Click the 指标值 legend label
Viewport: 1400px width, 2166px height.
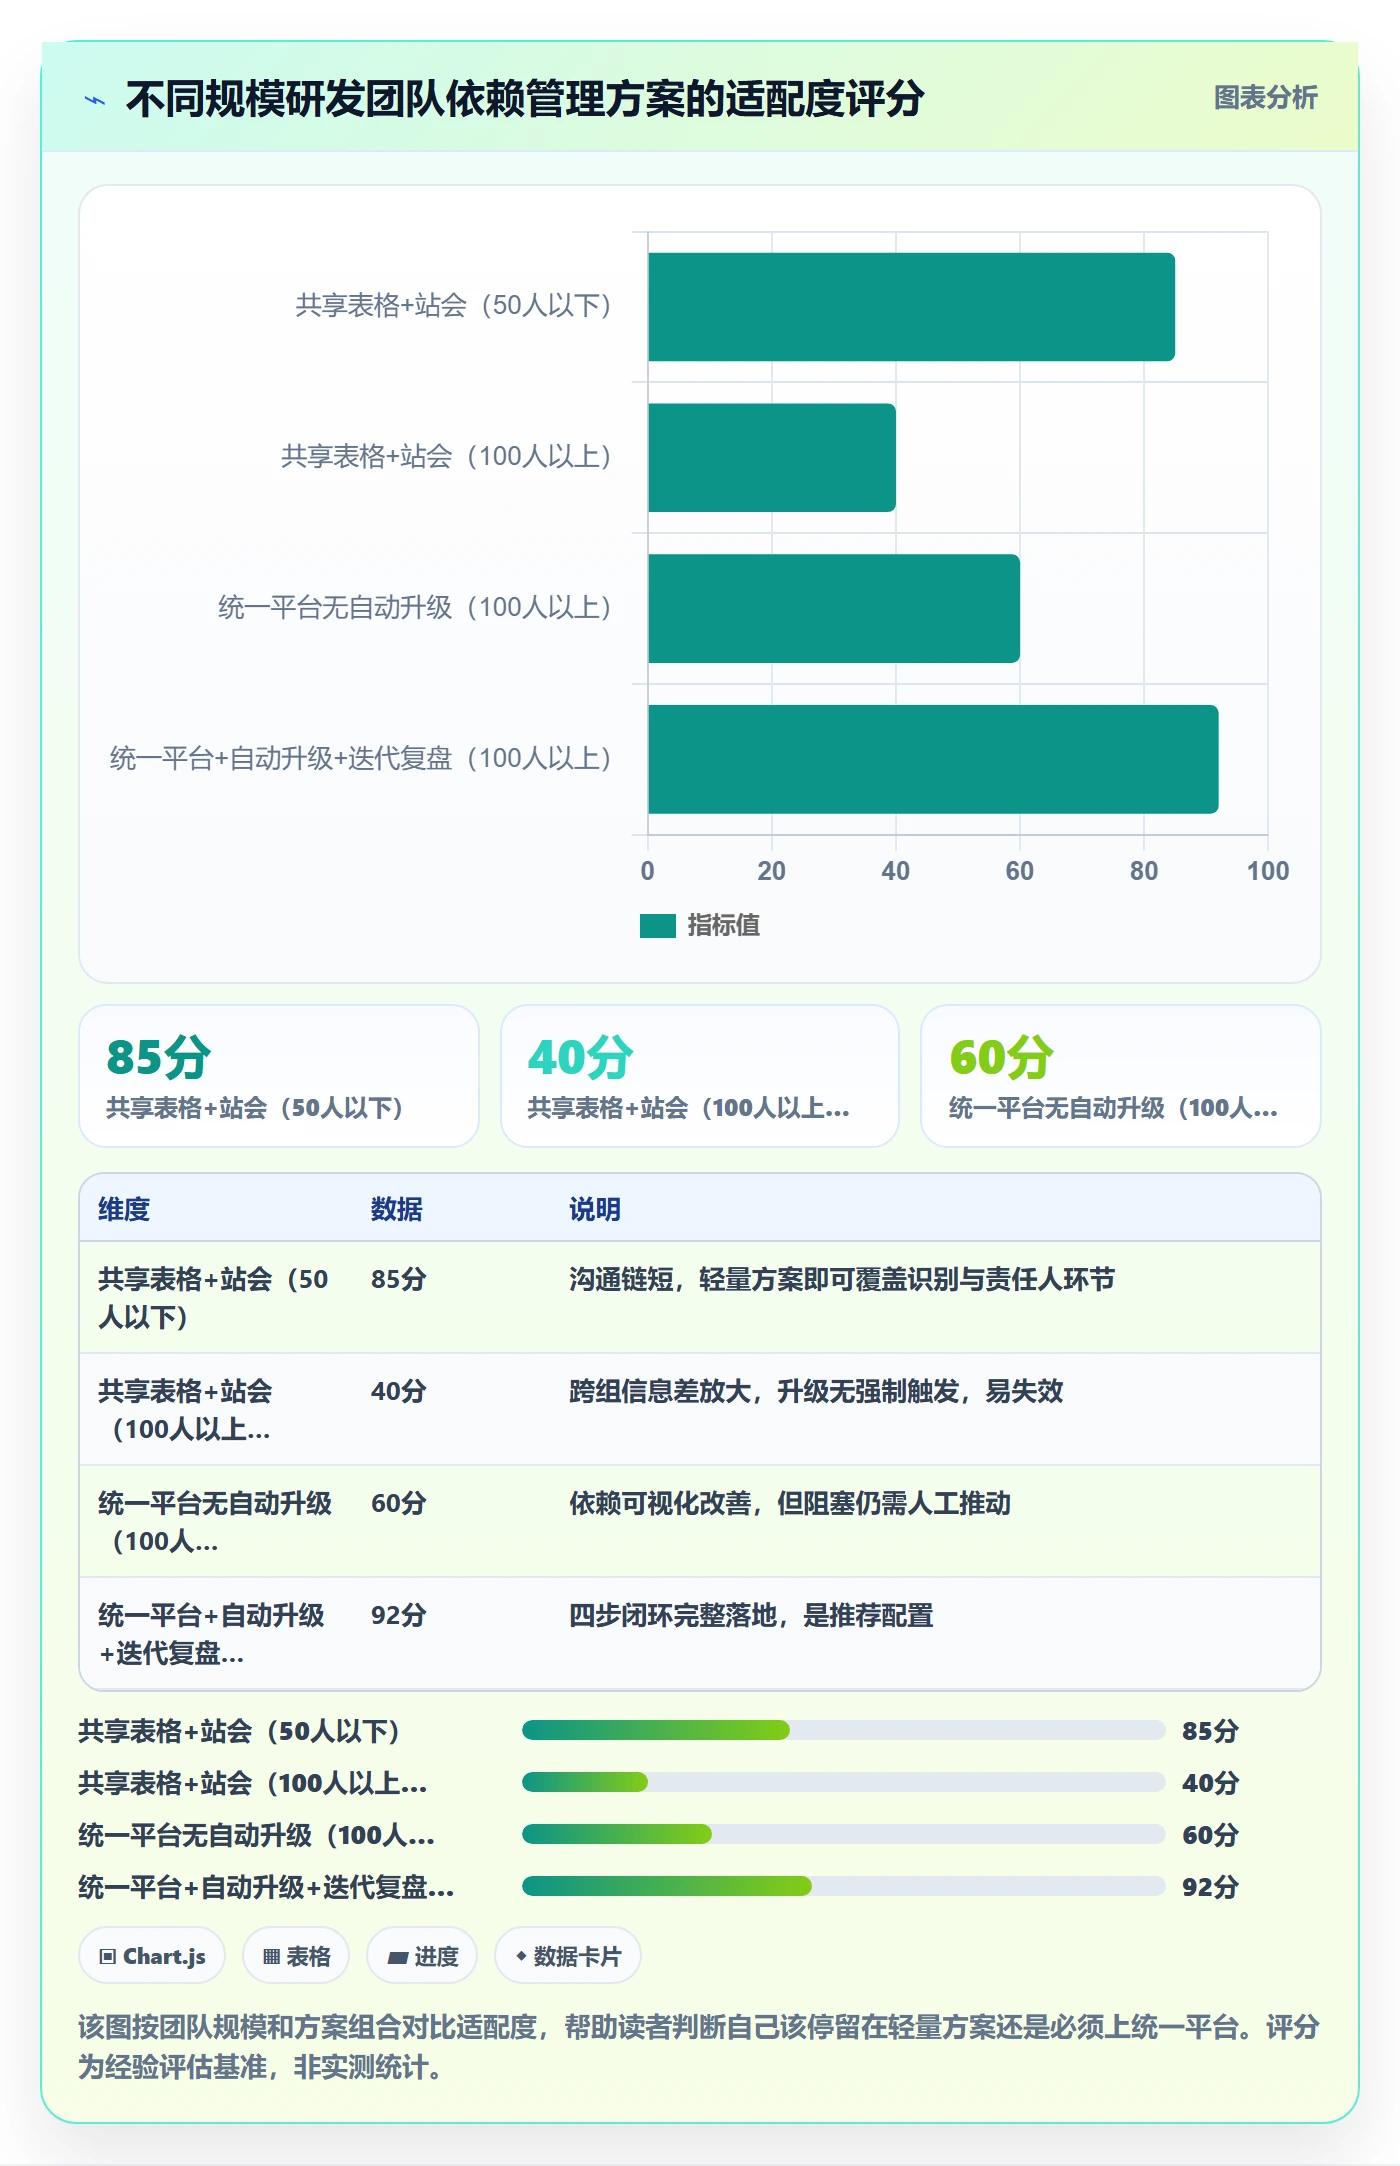click(x=724, y=926)
